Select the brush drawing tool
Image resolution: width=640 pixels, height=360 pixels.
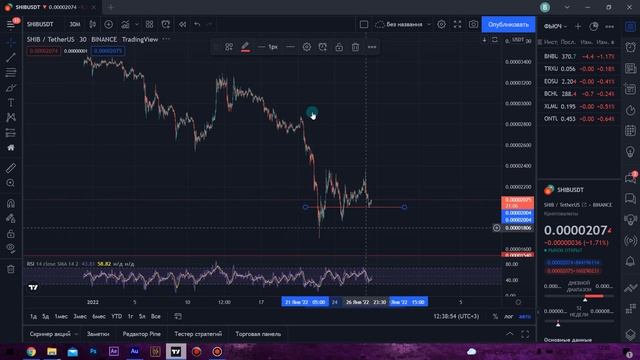[x=11, y=87]
